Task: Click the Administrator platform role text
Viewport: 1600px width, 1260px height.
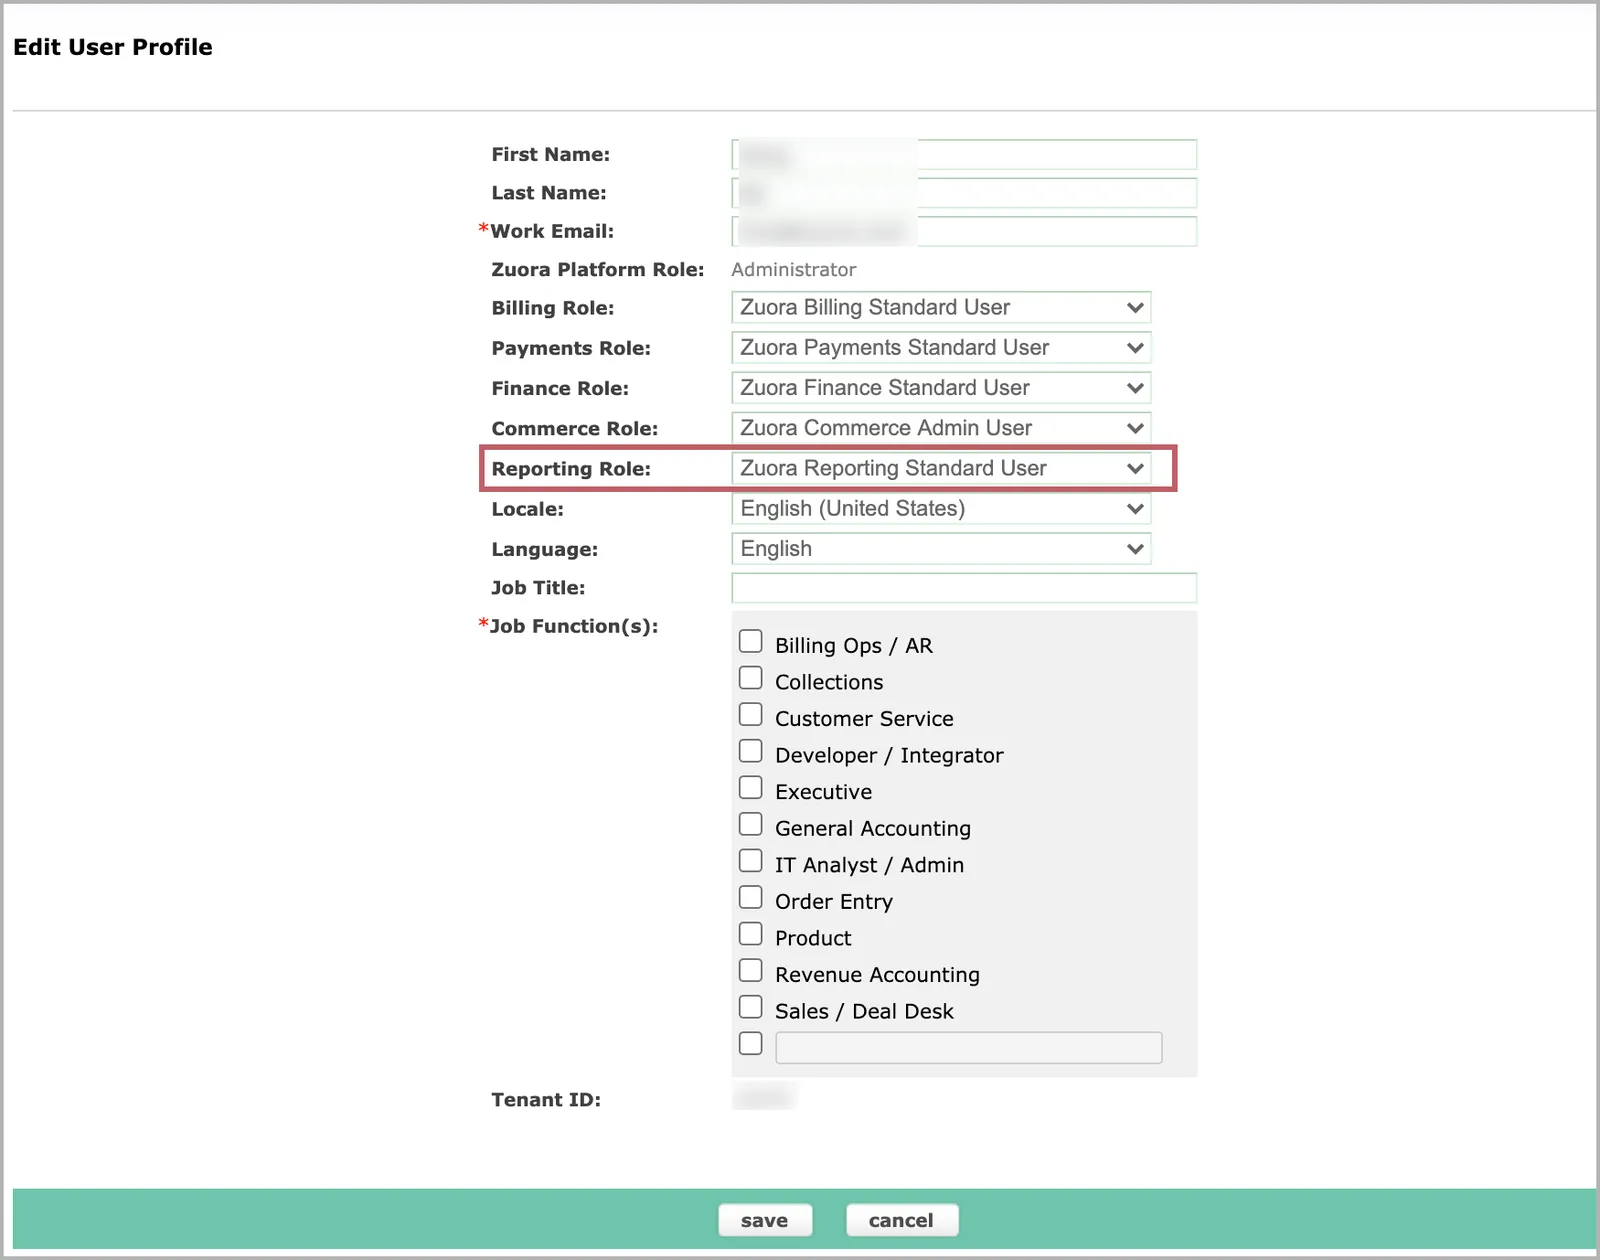Action: tap(794, 269)
